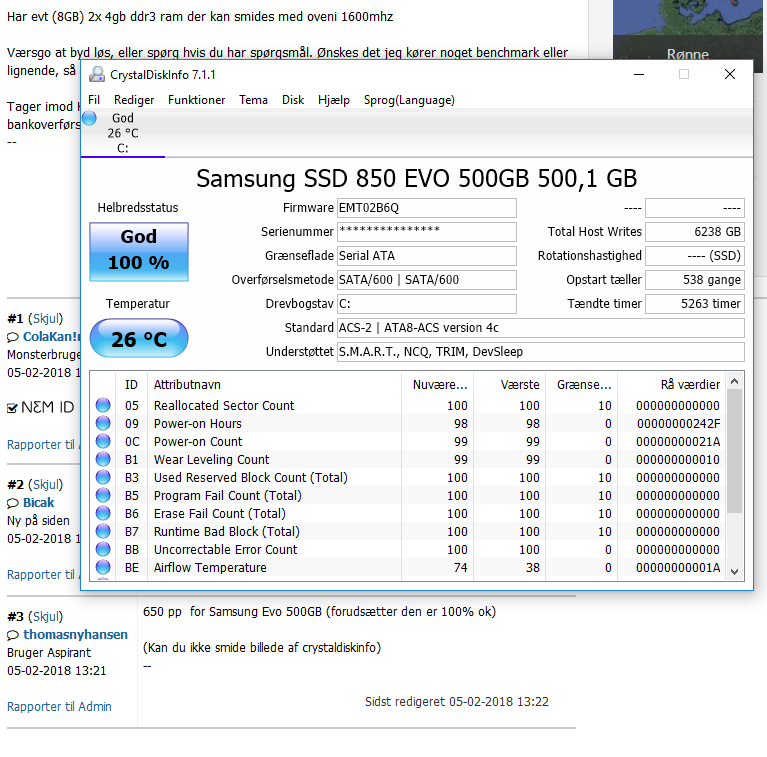Image resolution: width=767 pixels, height=757 pixels.
Task: Click status orb for Power-on Hours
Action: click(103, 423)
